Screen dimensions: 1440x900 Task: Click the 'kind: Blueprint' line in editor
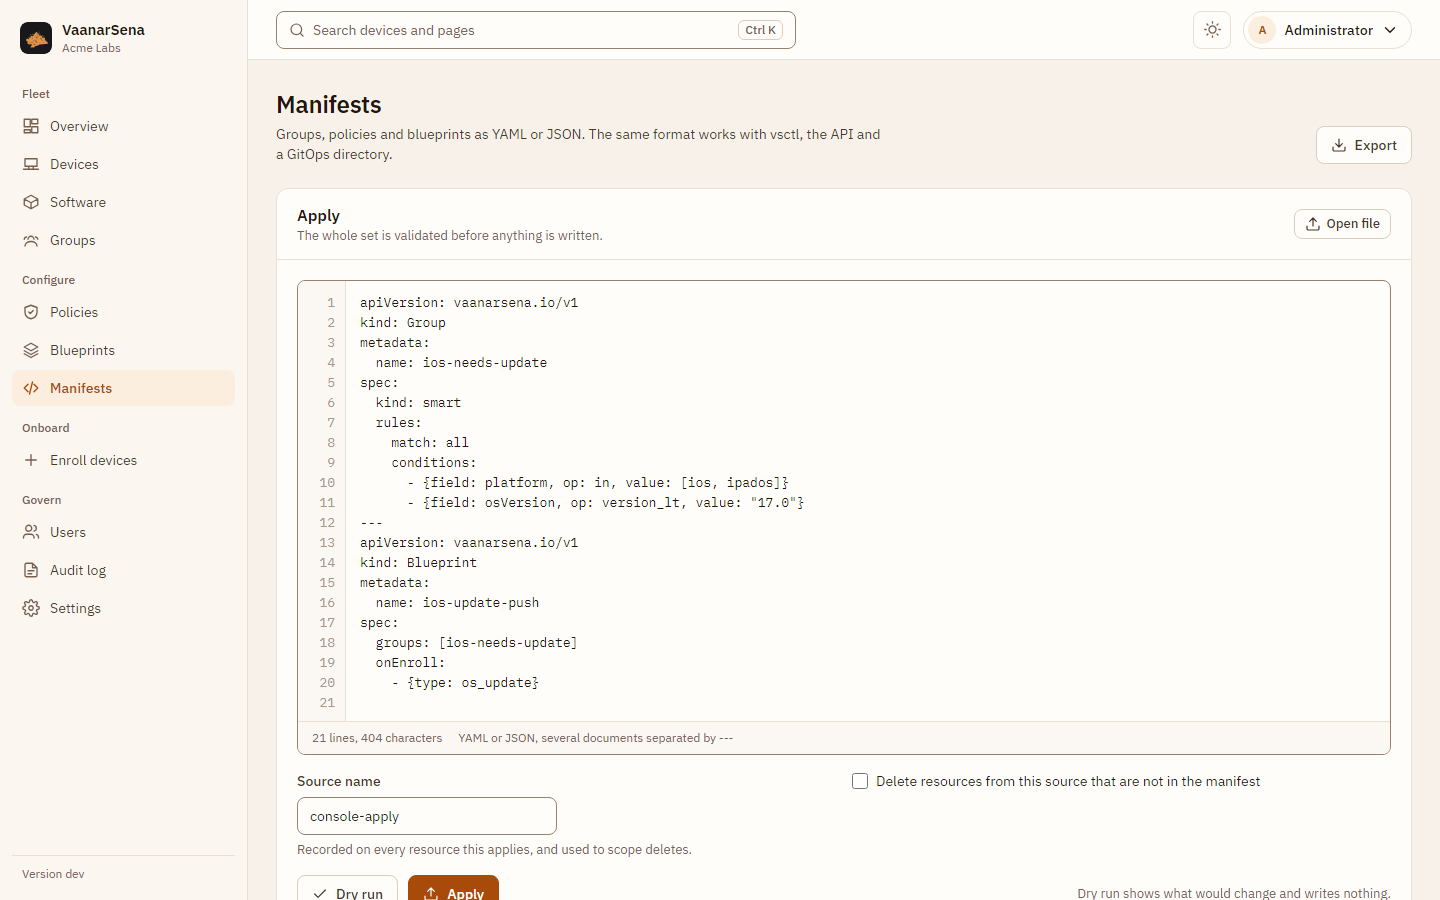(419, 562)
